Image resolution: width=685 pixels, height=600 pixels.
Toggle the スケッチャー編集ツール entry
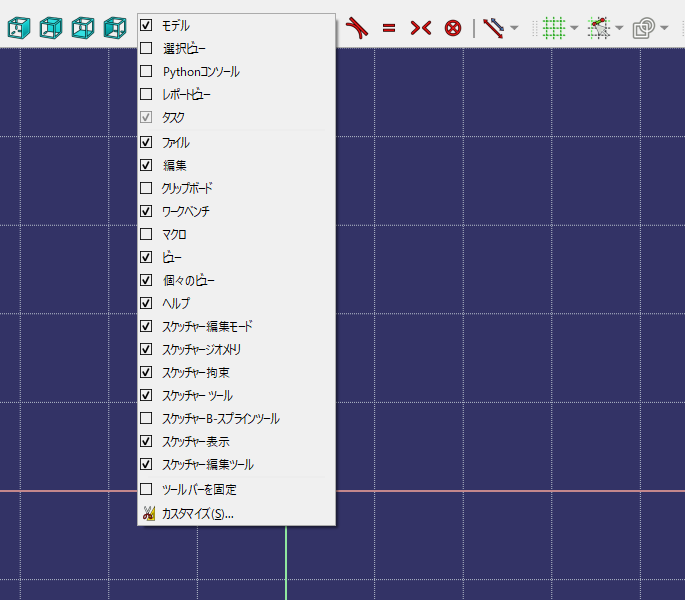pos(236,464)
